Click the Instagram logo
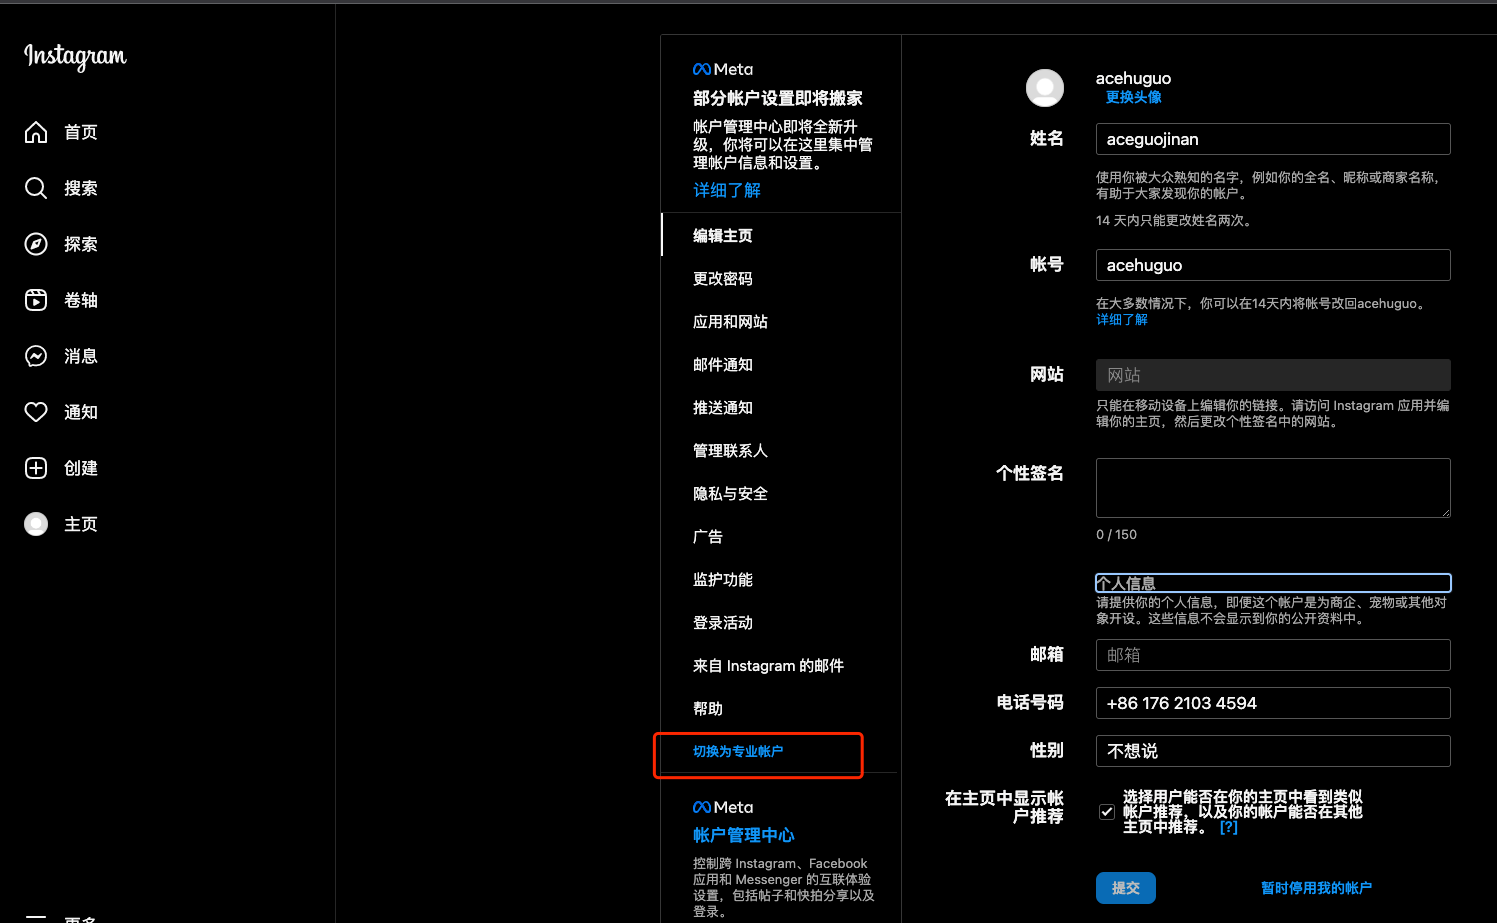This screenshot has height=923, width=1497. (x=75, y=57)
